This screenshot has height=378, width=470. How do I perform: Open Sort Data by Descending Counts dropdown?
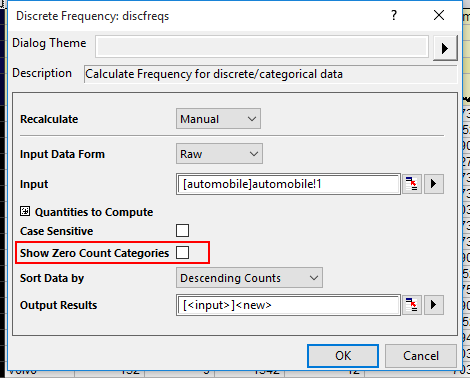[x=249, y=278]
